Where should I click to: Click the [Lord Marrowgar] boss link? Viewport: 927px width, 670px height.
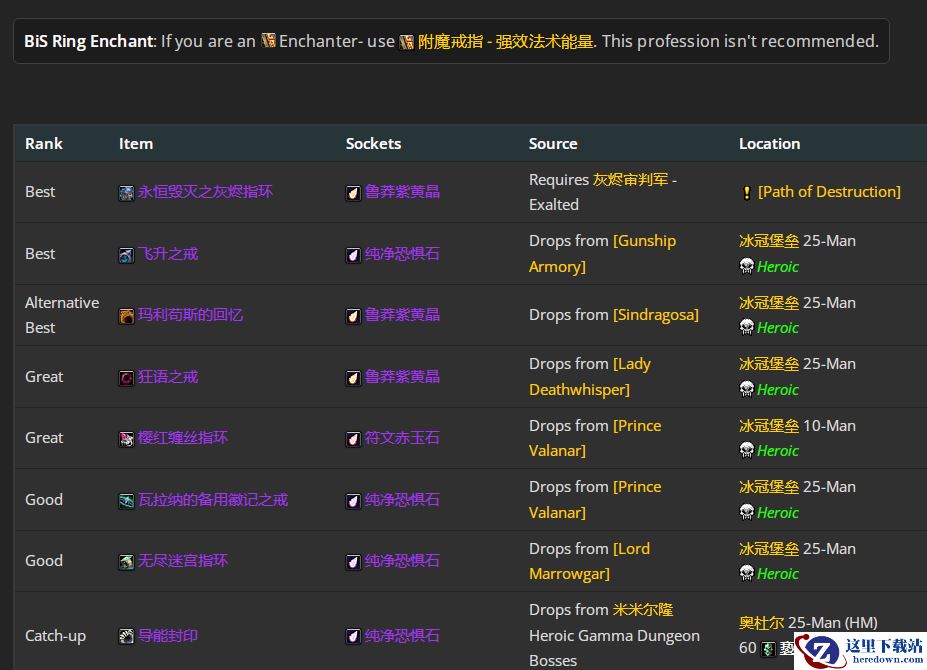[x=589, y=561]
